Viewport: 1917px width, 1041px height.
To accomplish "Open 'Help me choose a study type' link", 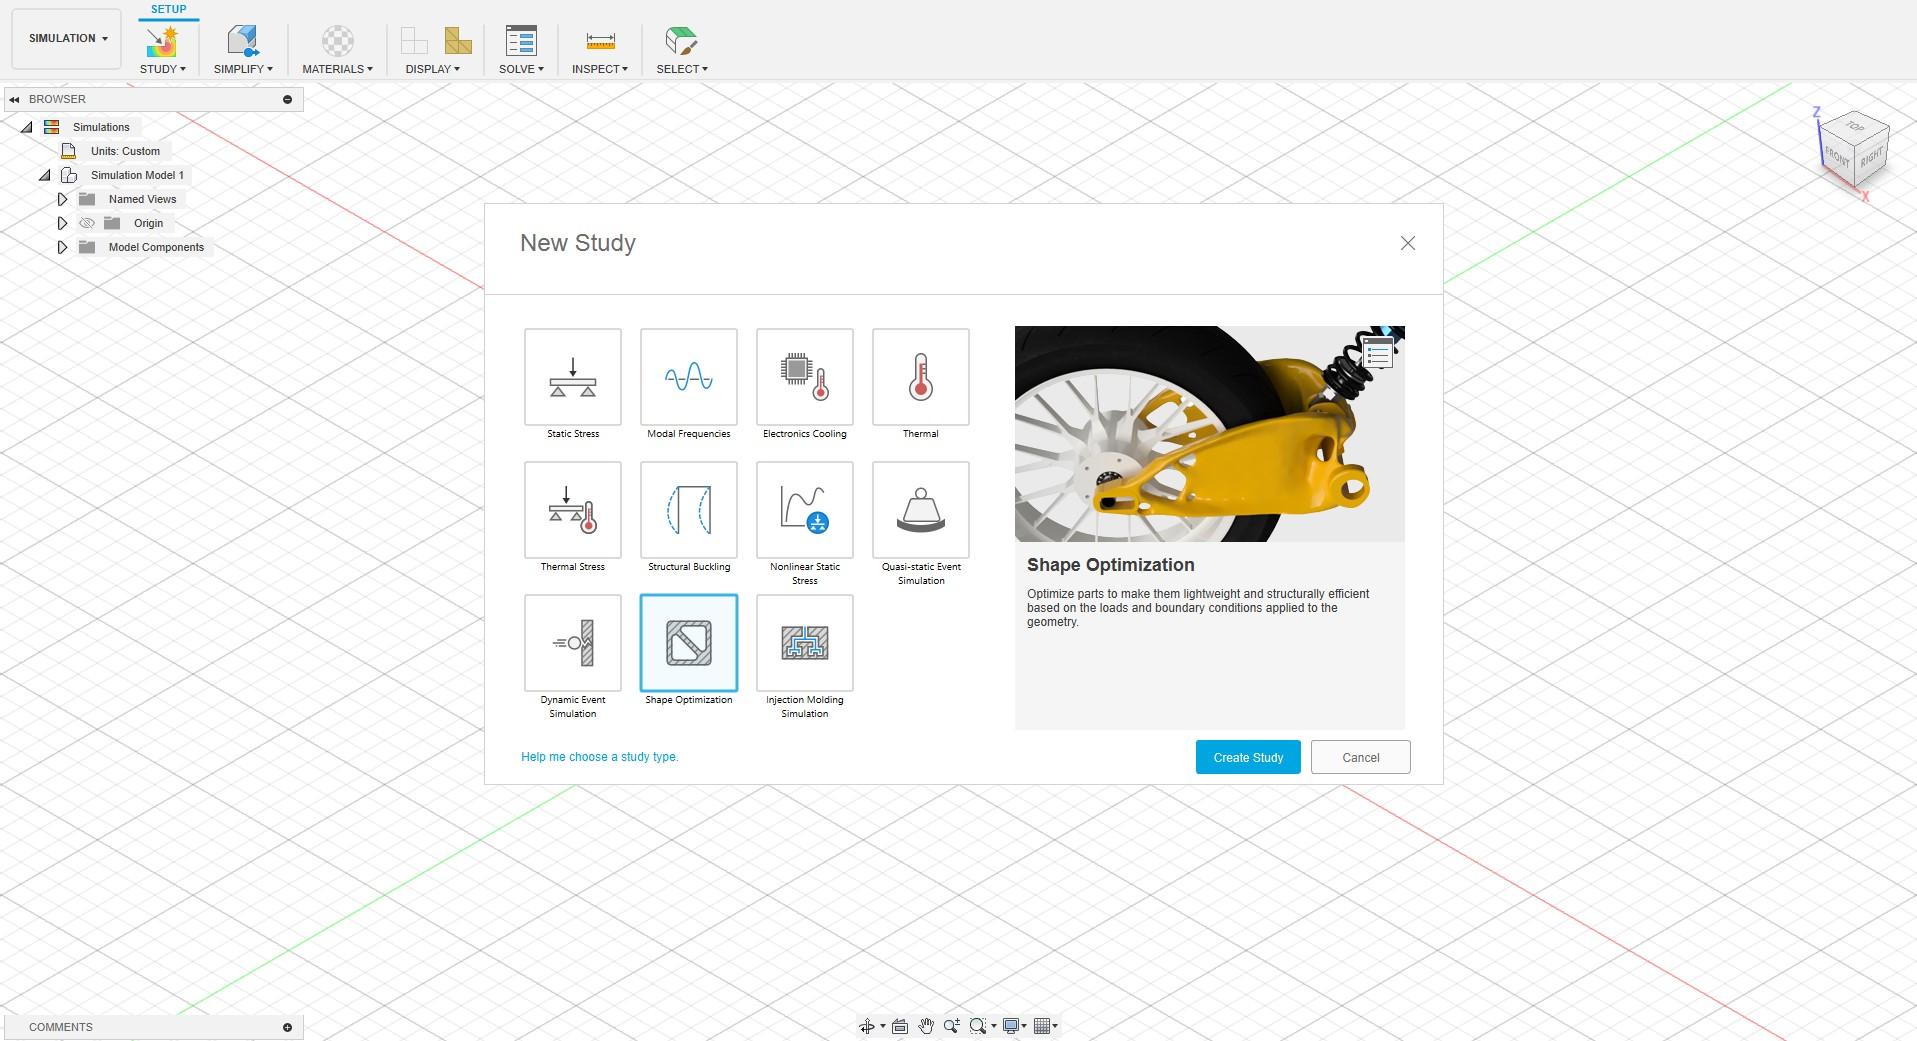I will (599, 757).
